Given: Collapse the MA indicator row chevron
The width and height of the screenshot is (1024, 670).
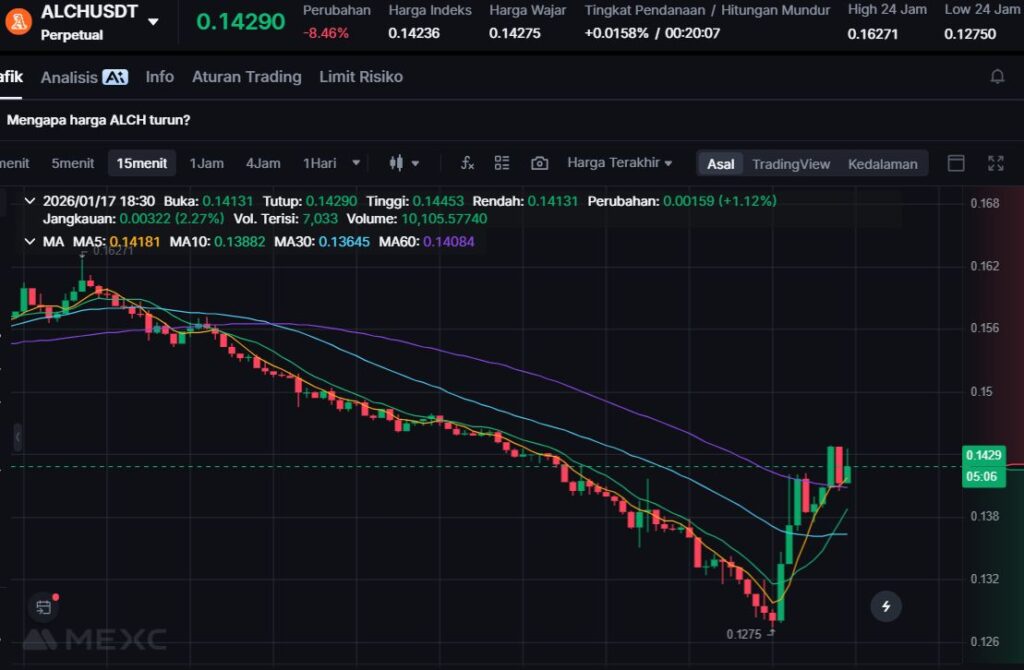Looking at the screenshot, I should pos(29,241).
